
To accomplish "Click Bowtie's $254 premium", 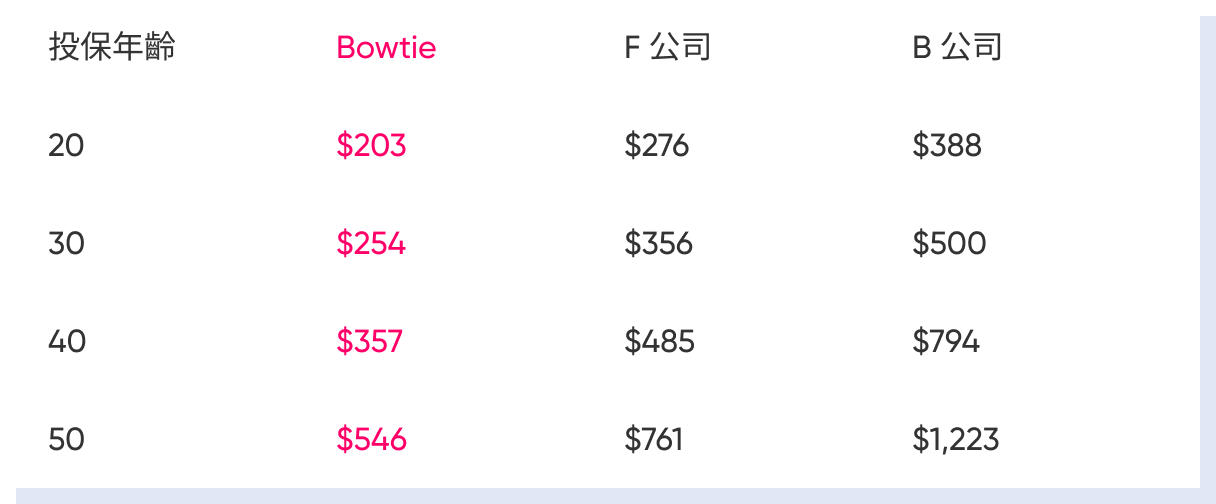I will tap(371, 244).
